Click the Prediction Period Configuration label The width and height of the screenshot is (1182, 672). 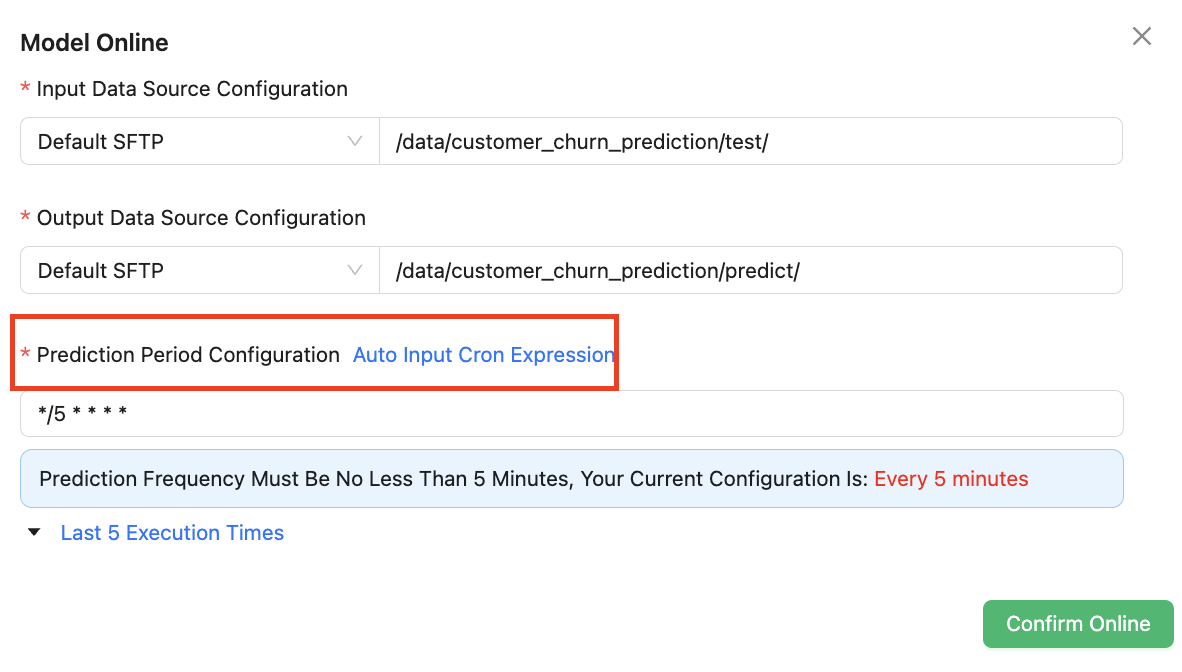pyautogui.click(x=188, y=355)
